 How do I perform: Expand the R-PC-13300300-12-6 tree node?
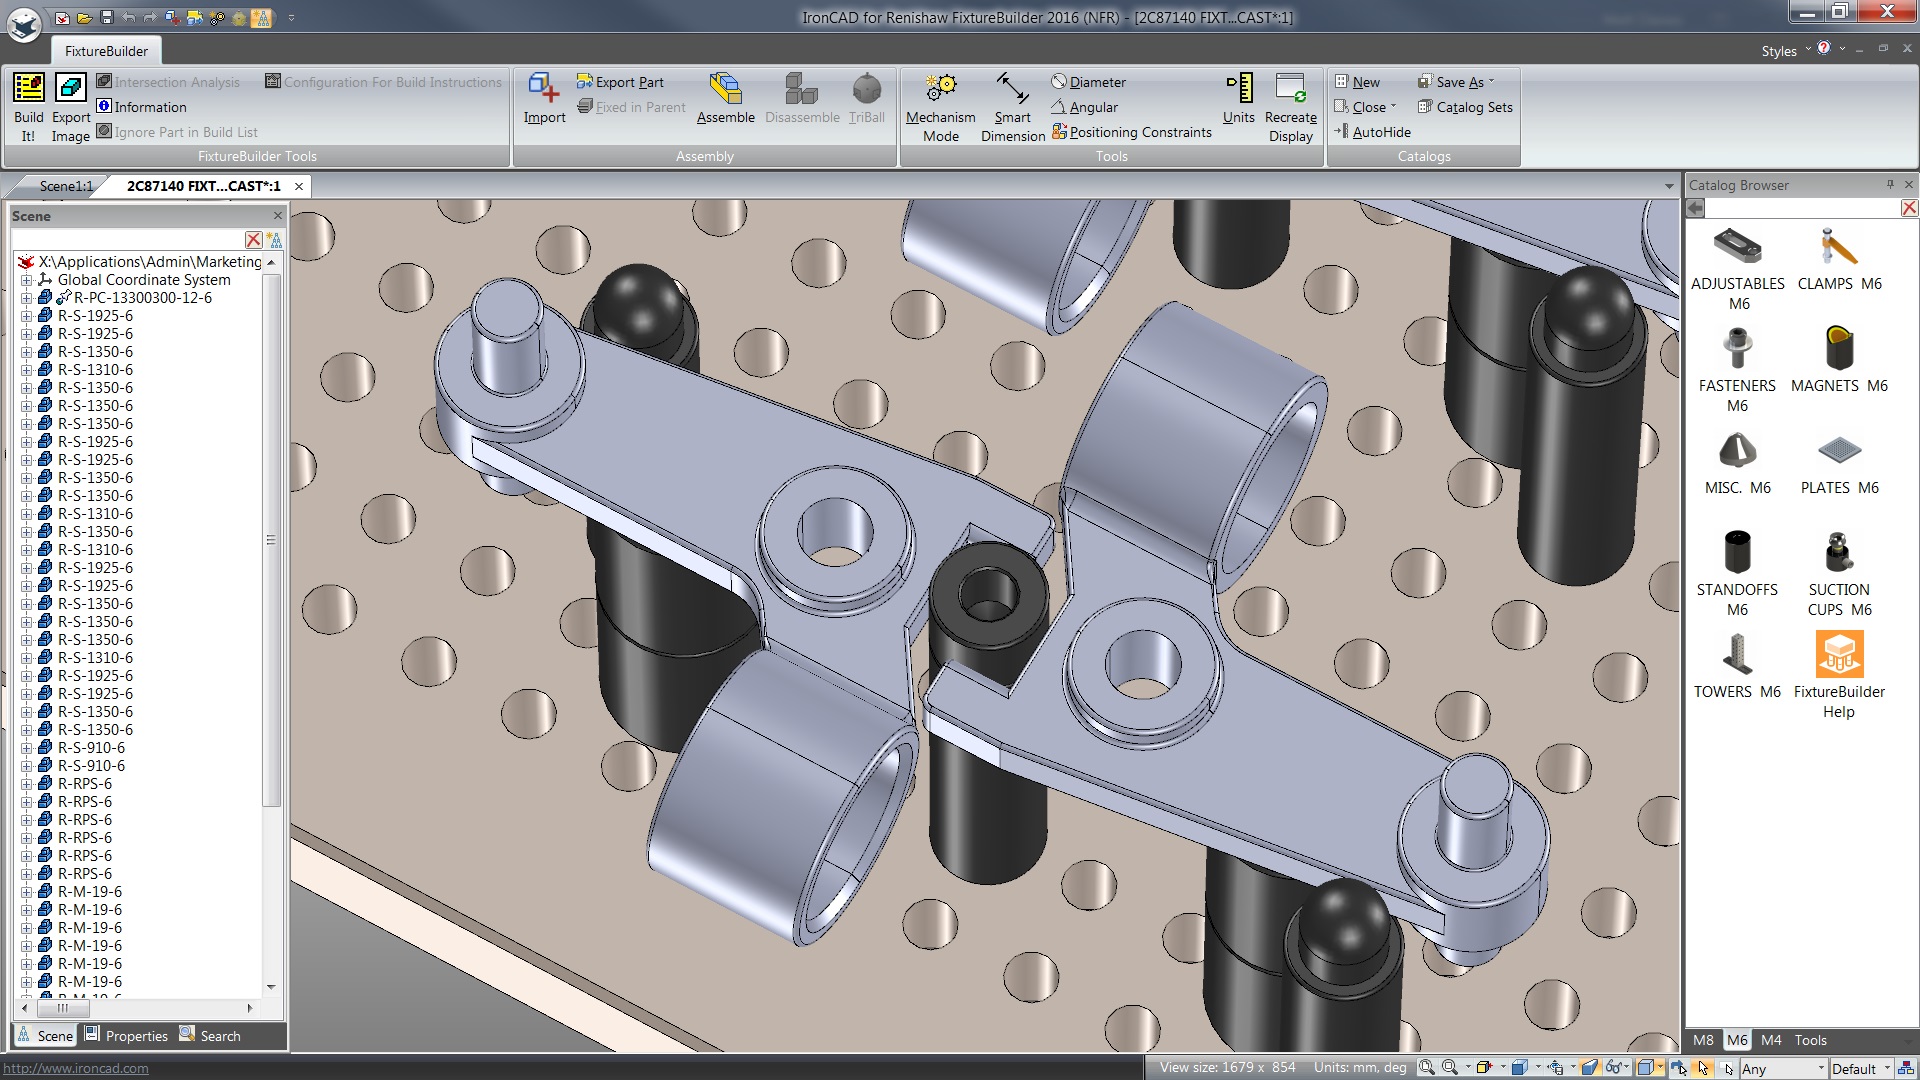24,298
